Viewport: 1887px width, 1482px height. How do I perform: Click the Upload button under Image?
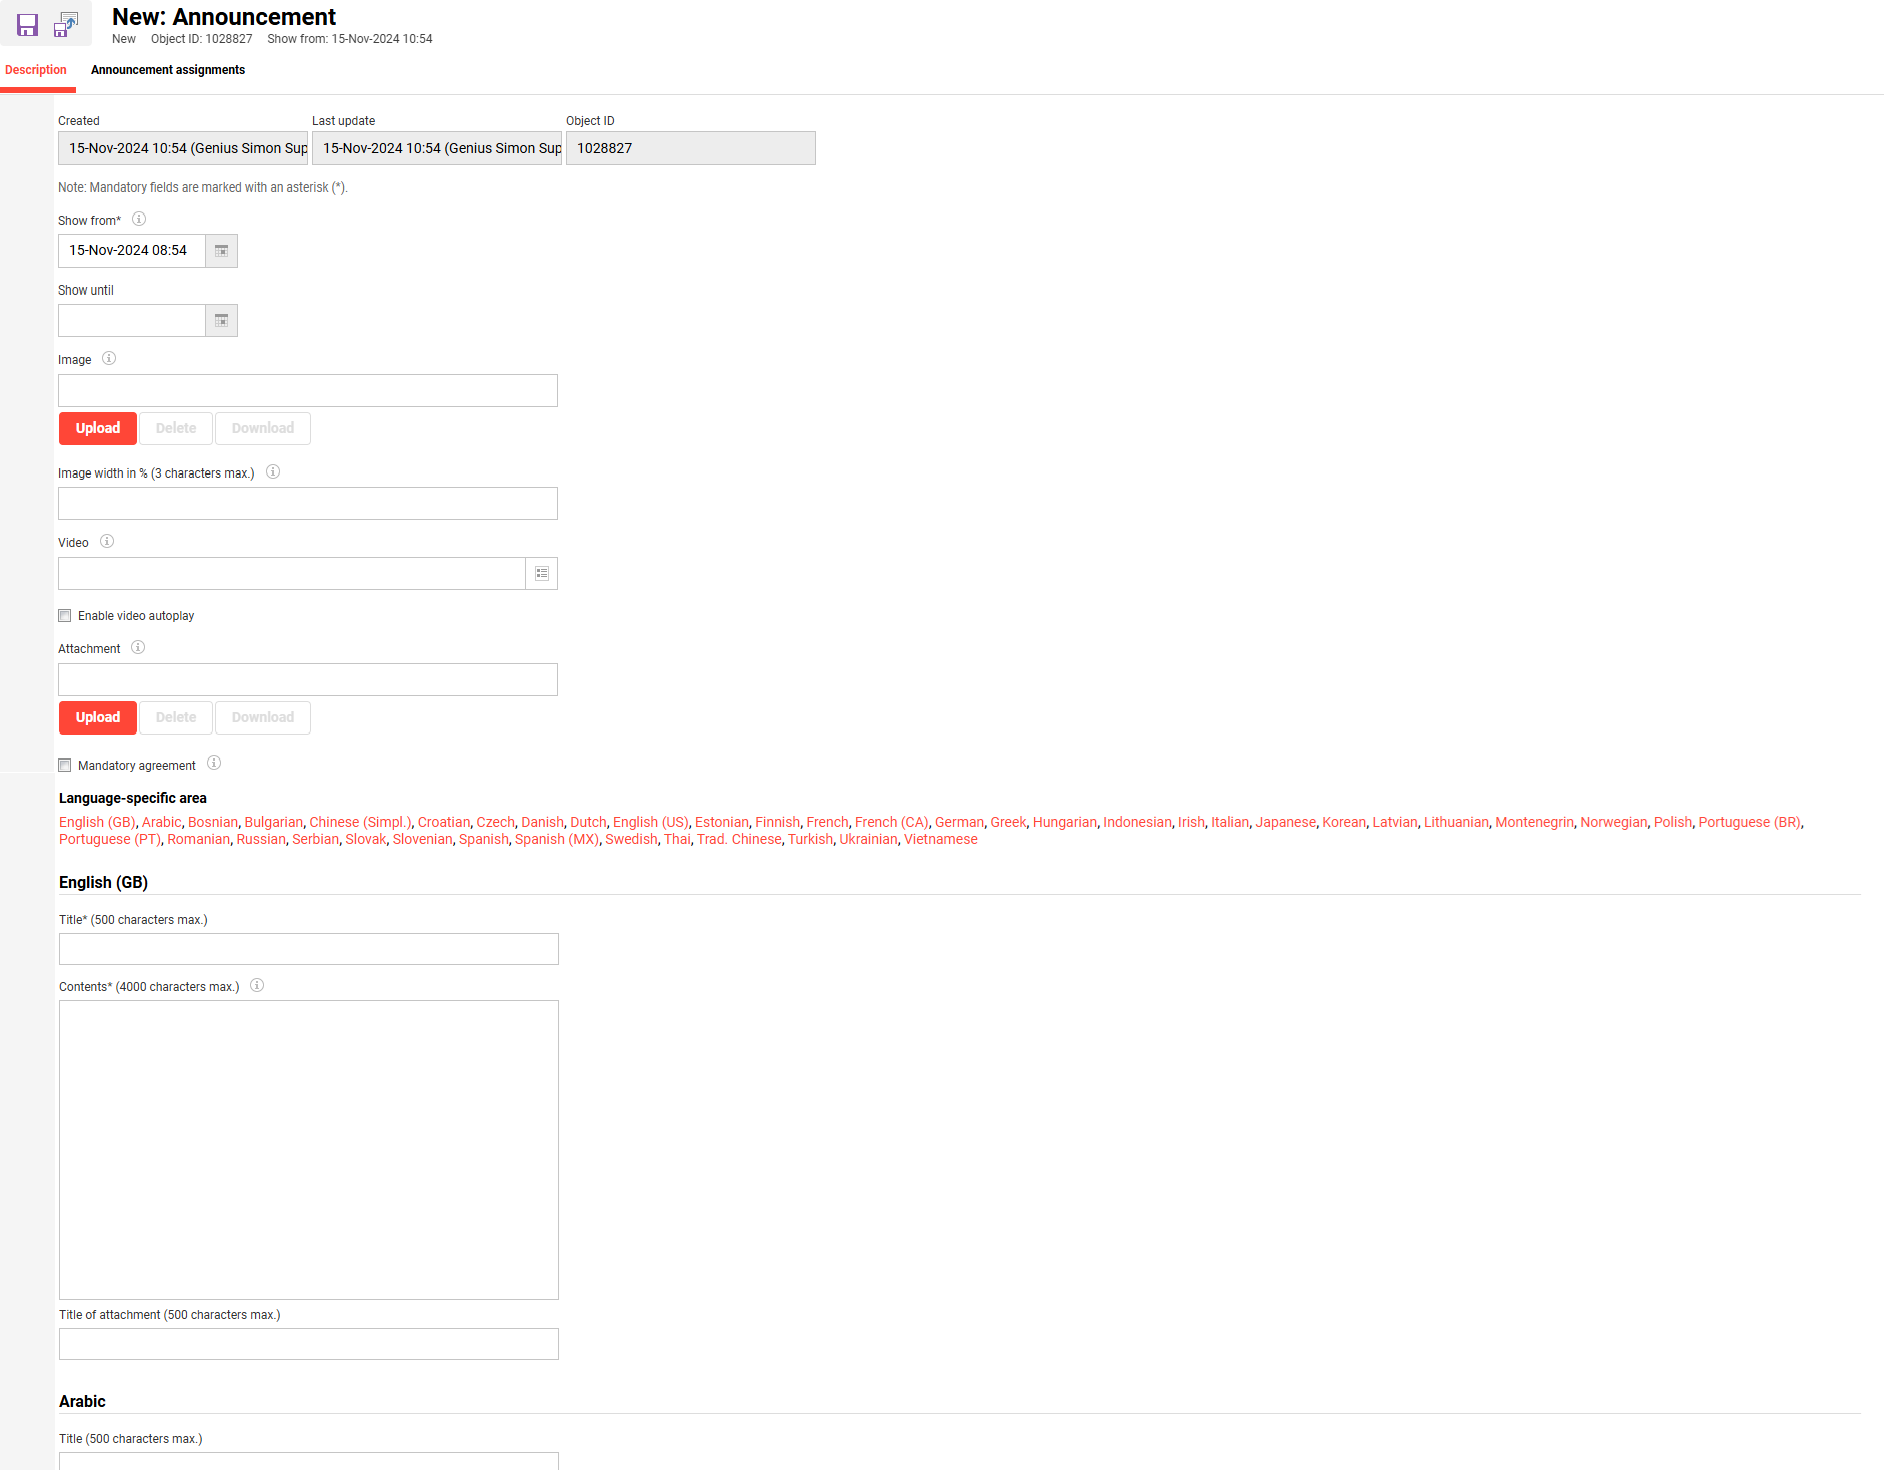click(98, 428)
